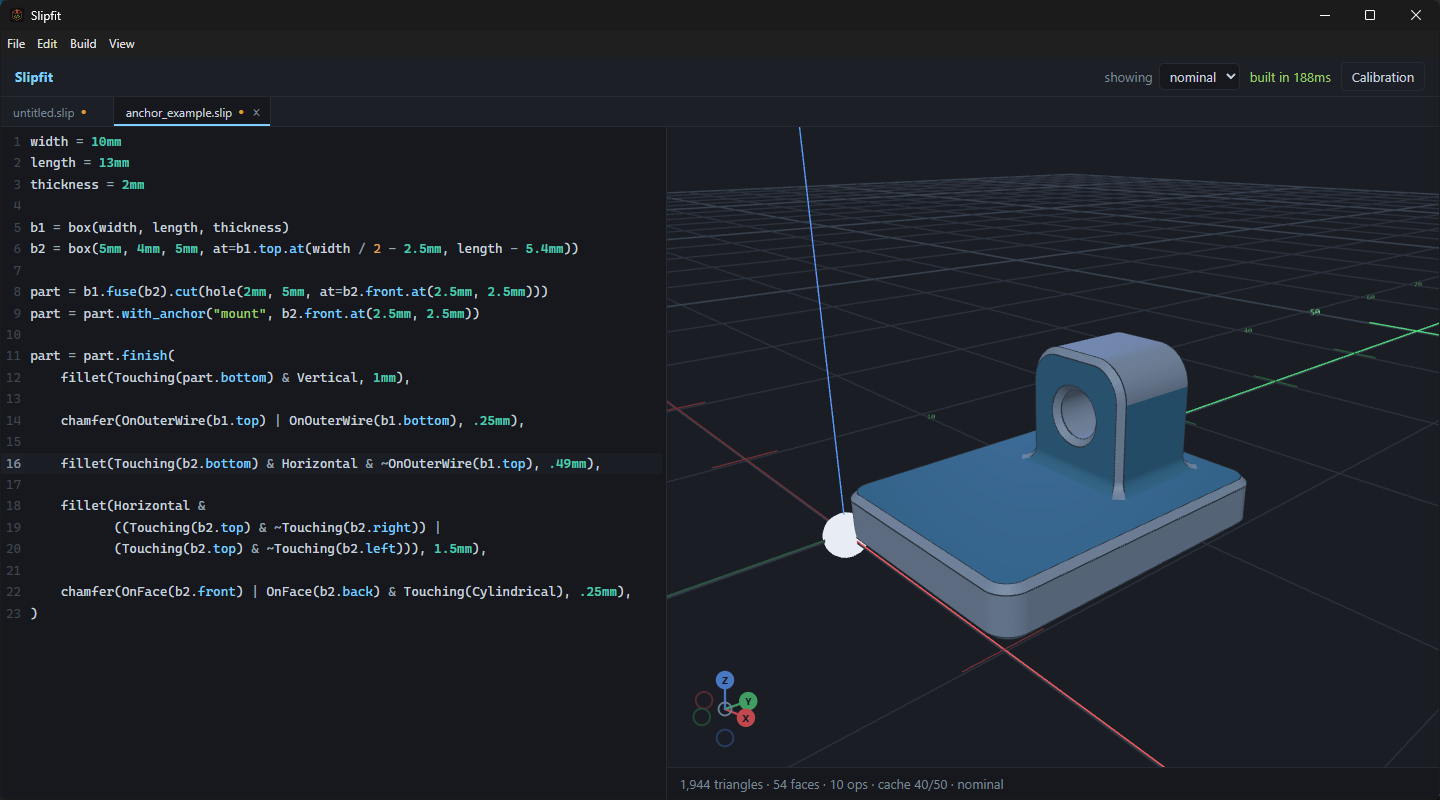Click line number 16 in the gutter
1440x800 pixels.
point(13,463)
